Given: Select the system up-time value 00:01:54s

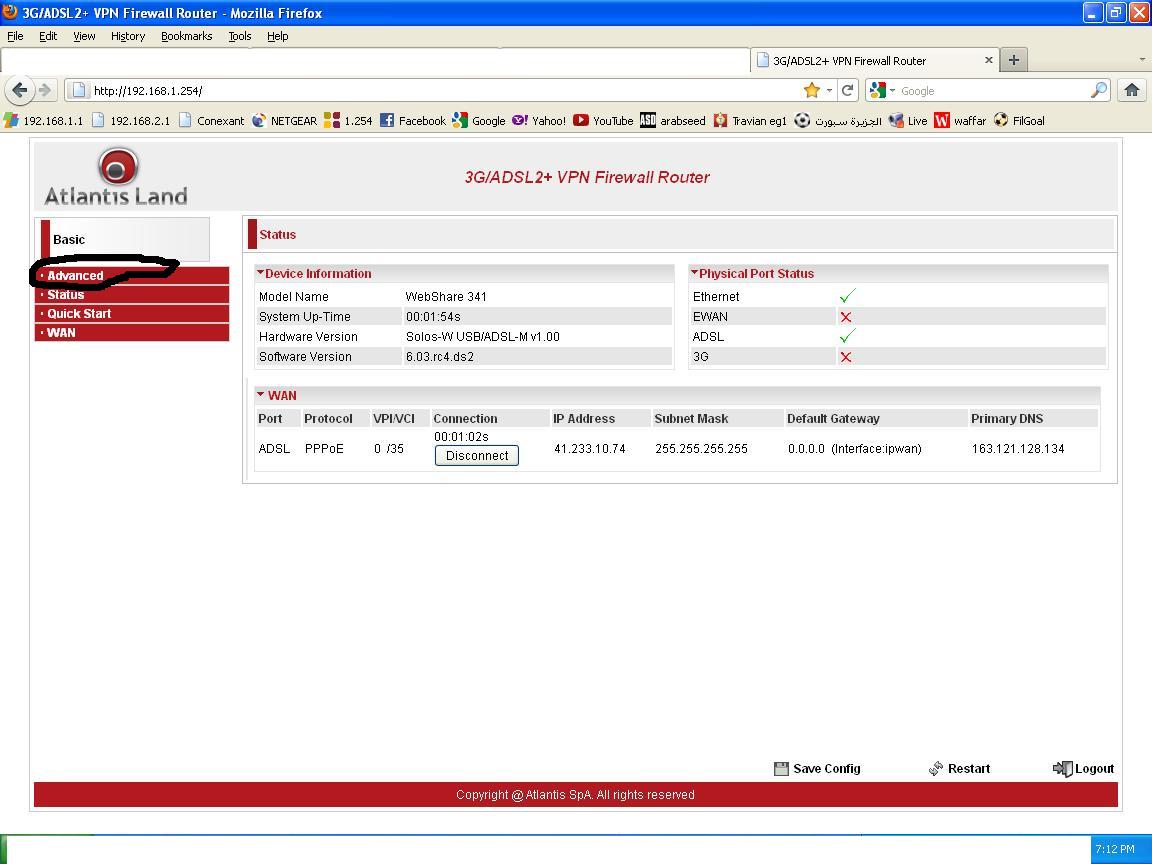Looking at the screenshot, I should (x=433, y=317).
